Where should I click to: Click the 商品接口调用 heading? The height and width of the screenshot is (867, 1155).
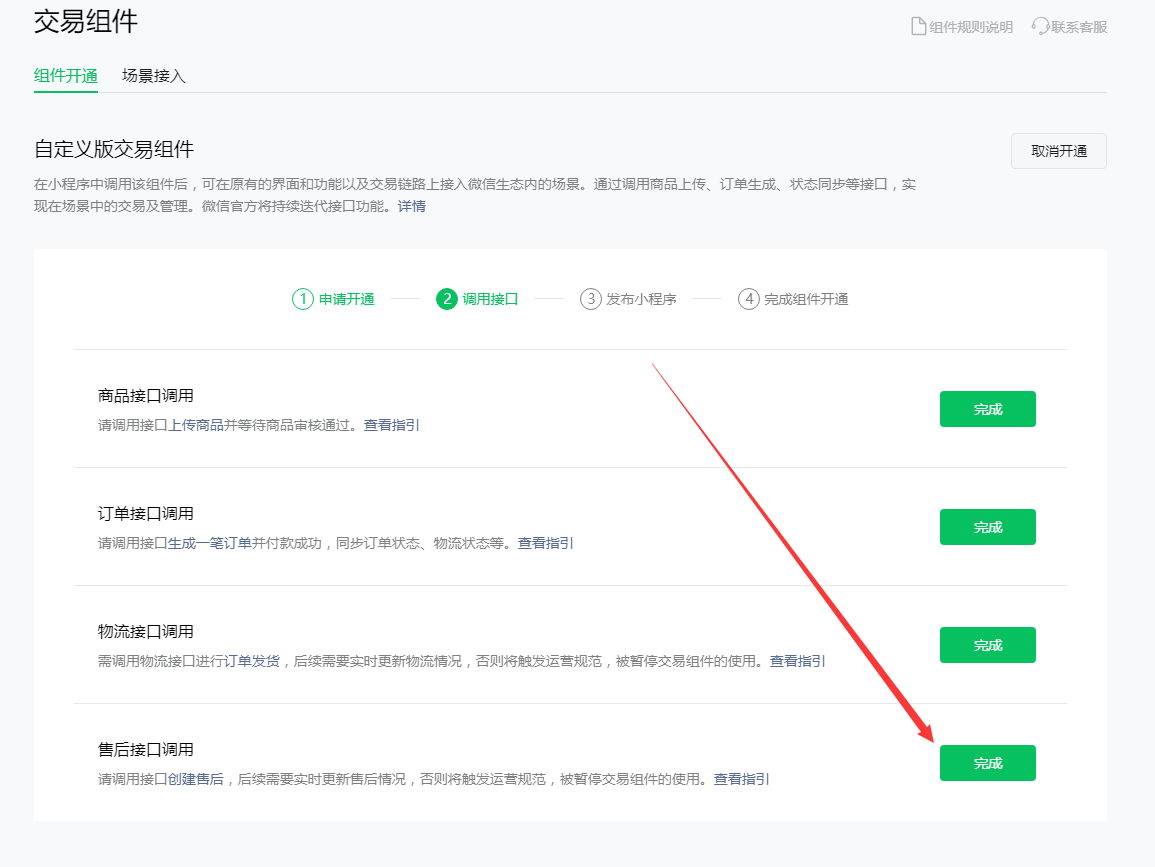146,396
